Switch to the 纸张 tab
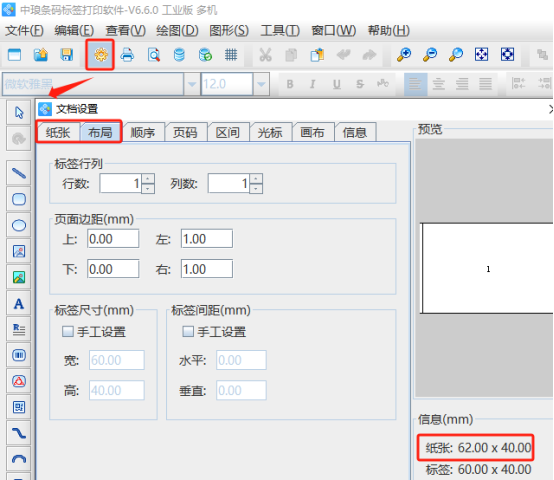The width and height of the screenshot is (554, 480). click(58, 133)
